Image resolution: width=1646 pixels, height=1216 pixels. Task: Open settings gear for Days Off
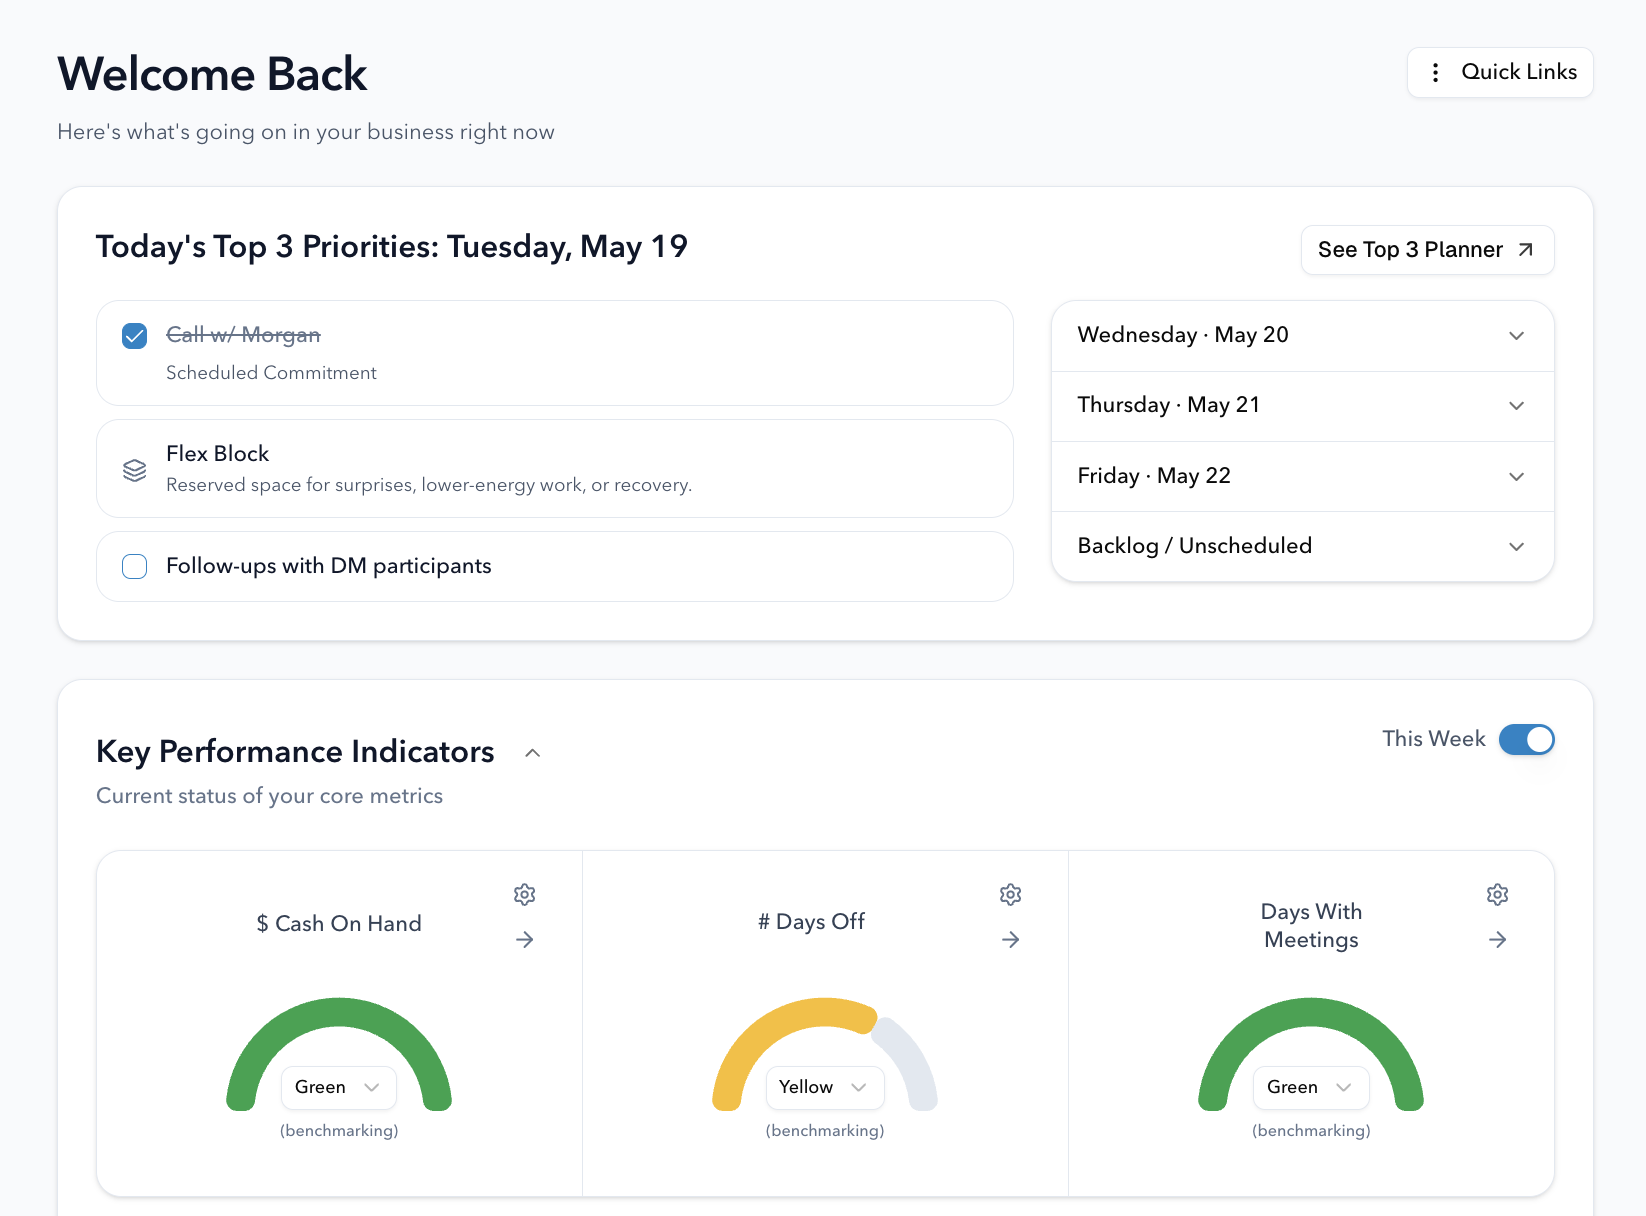tap(1011, 894)
